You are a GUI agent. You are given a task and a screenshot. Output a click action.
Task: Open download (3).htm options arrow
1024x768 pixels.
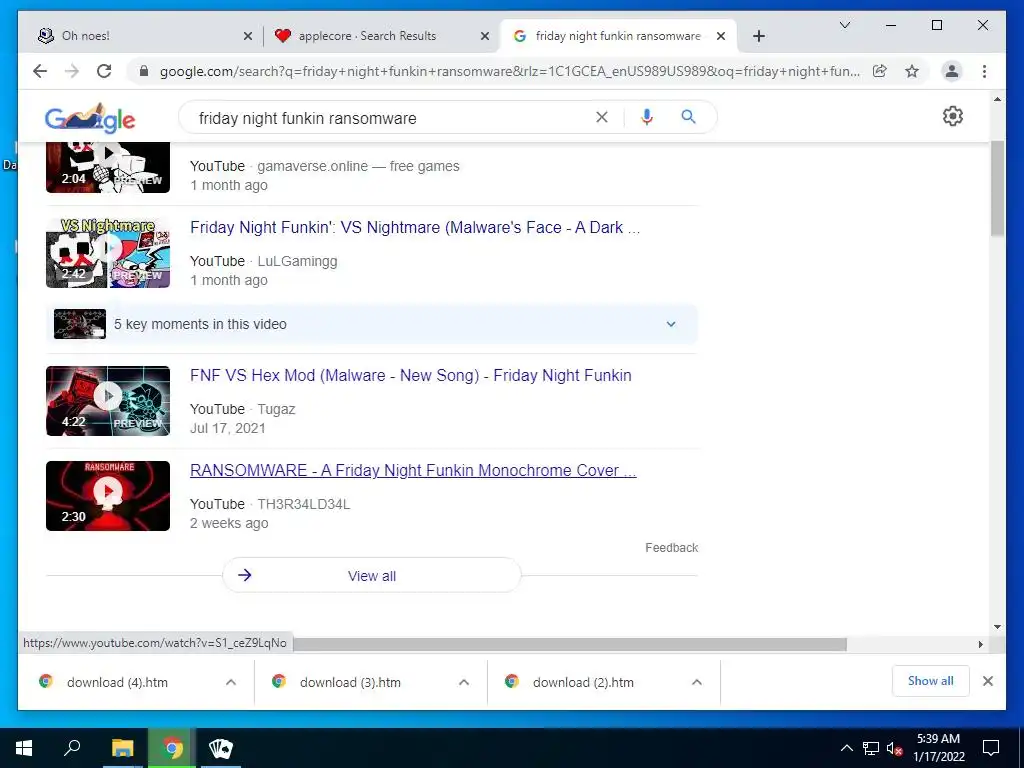pyautogui.click(x=464, y=682)
